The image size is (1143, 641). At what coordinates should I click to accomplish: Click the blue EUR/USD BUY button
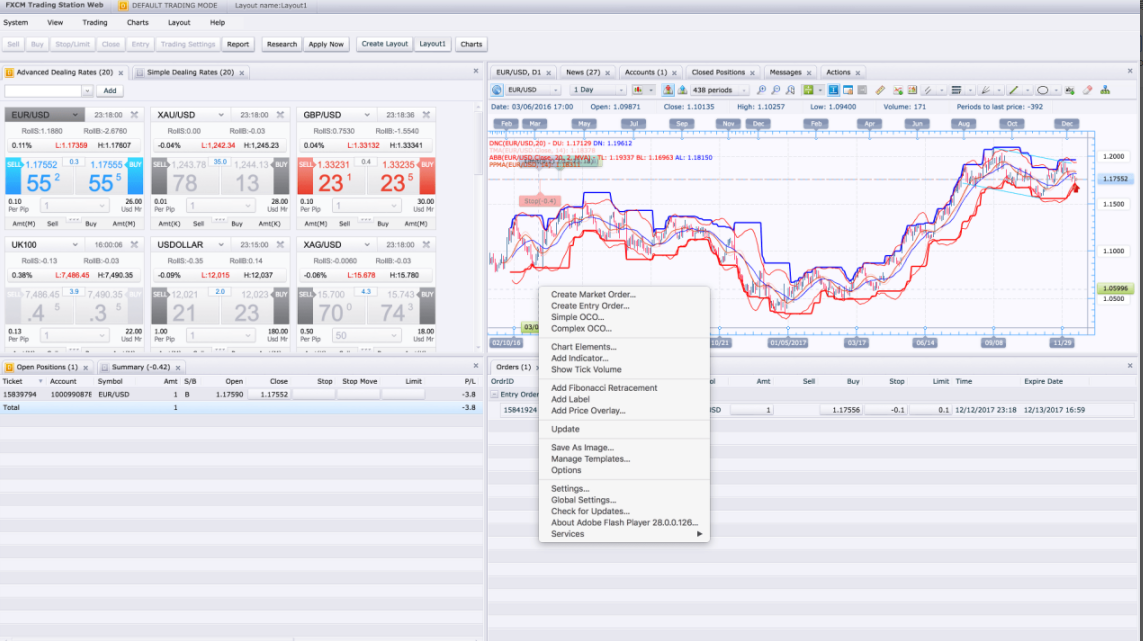click(136, 176)
